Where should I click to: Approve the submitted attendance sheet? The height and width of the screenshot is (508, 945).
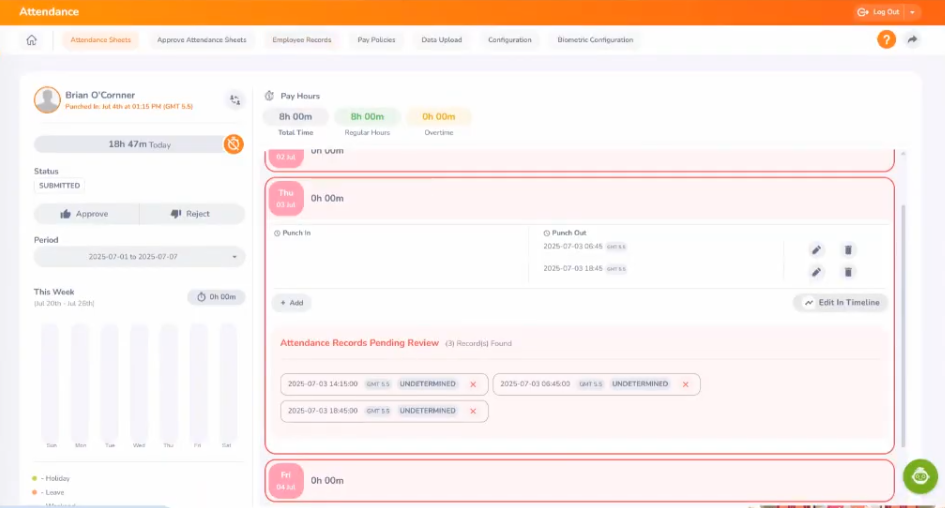coord(86,214)
